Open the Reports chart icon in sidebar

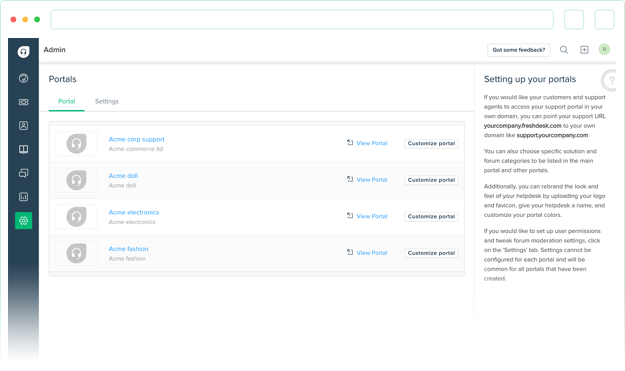[x=24, y=197]
